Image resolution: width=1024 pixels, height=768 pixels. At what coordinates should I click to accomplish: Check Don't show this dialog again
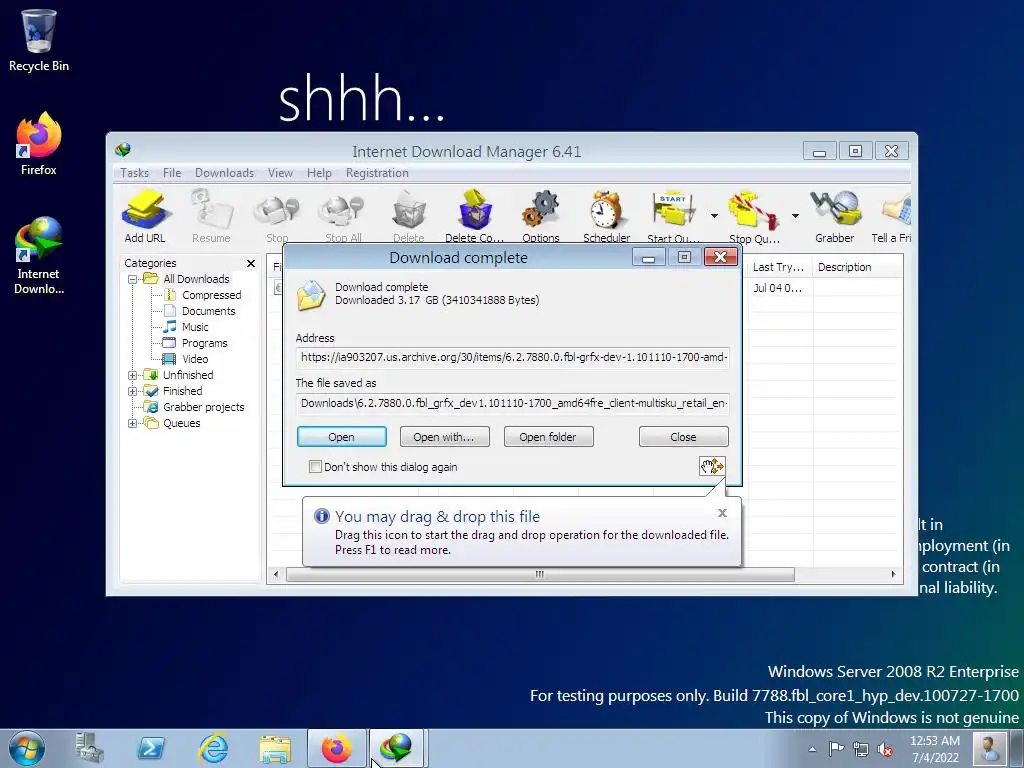pos(315,466)
